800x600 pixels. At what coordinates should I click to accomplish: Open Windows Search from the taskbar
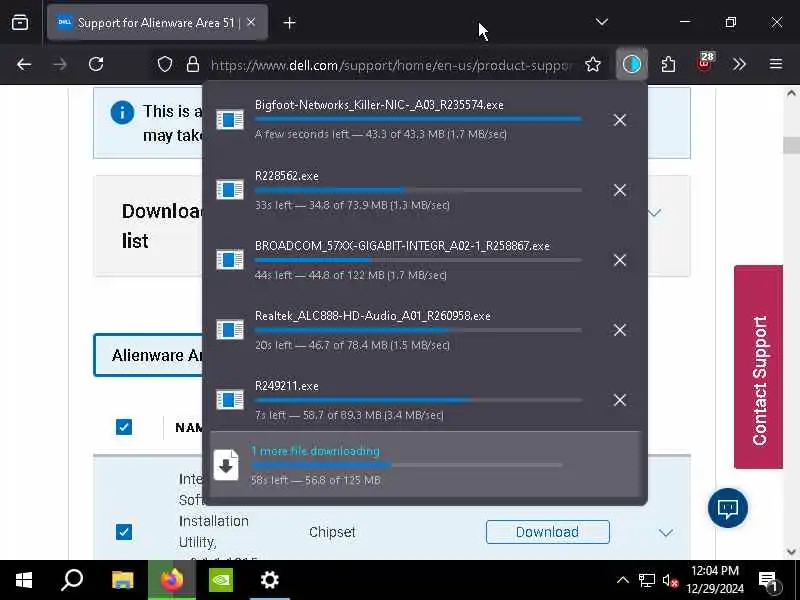[72, 580]
